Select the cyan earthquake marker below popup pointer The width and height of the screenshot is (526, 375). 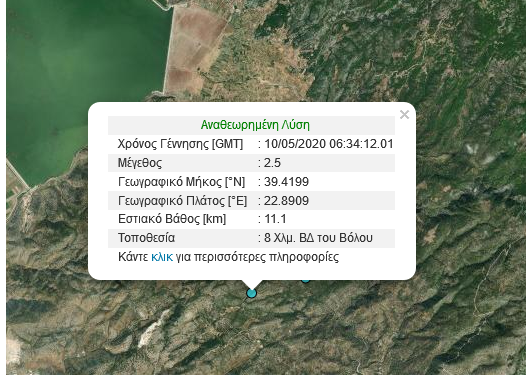point(251,293)
